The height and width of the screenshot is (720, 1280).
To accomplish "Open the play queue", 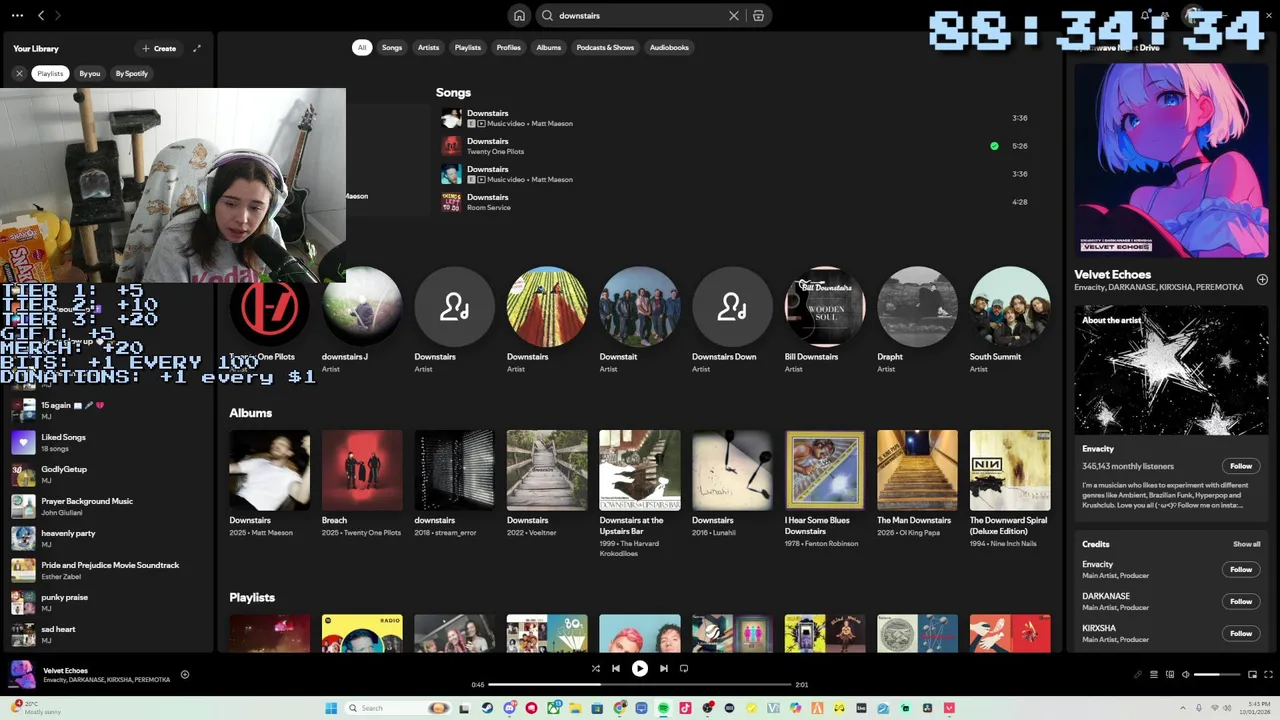I will 1153,675.
